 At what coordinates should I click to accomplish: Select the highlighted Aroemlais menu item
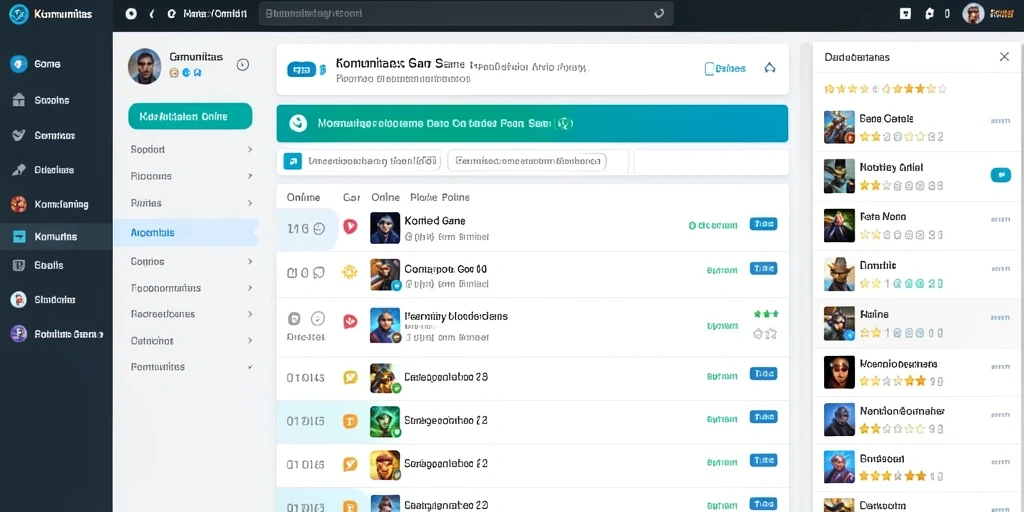(x=186, y=232)
